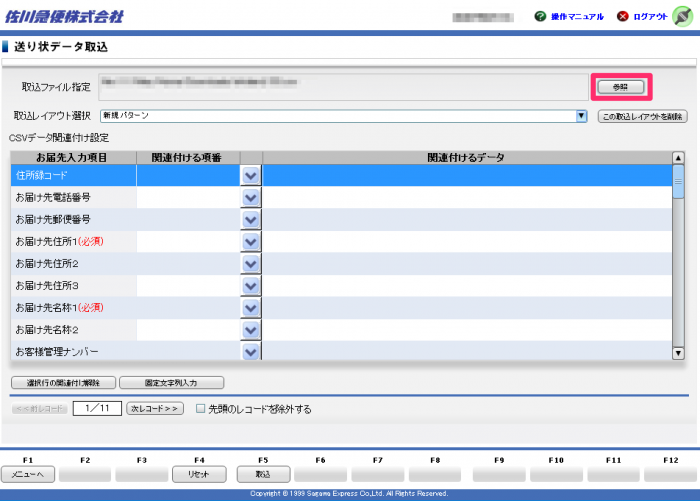Image resolution: width=700 pixels, height=501 pixels.
Task: Click the disabled <<前レコード button
Action: tap(40, 409)
